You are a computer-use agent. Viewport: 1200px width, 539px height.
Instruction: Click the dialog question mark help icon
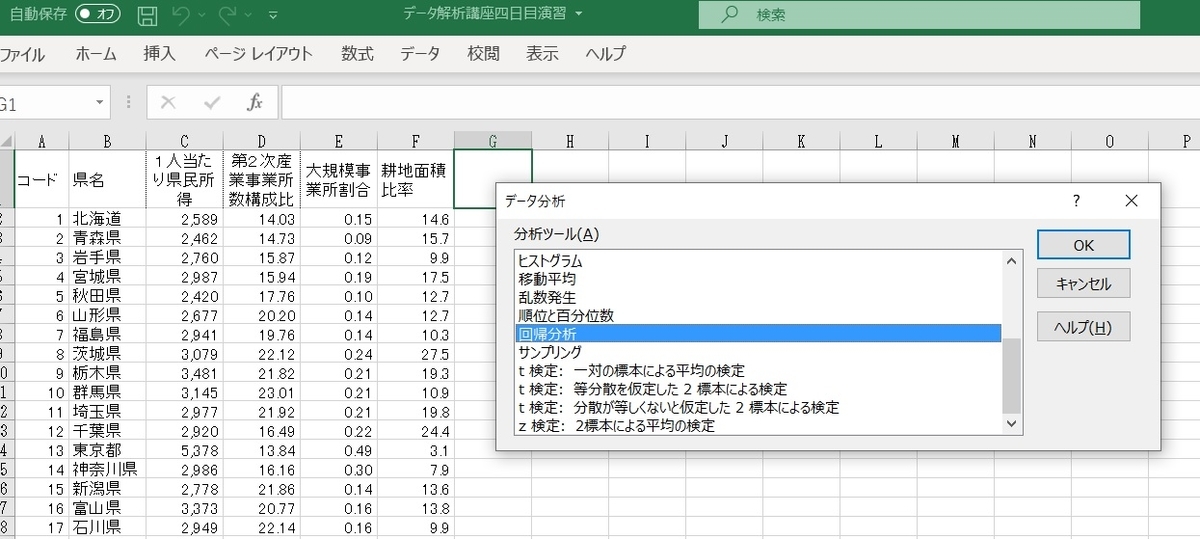(1076, 201)
